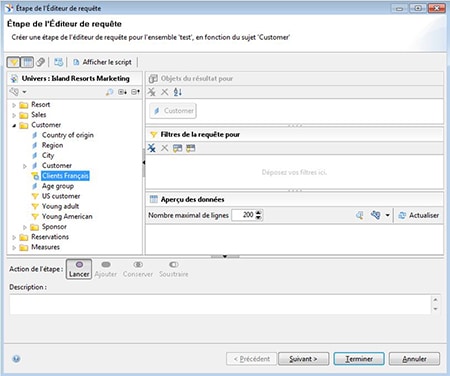Open the help icon at bottom left
Viewport: 450px width, 376px height.
16,359
